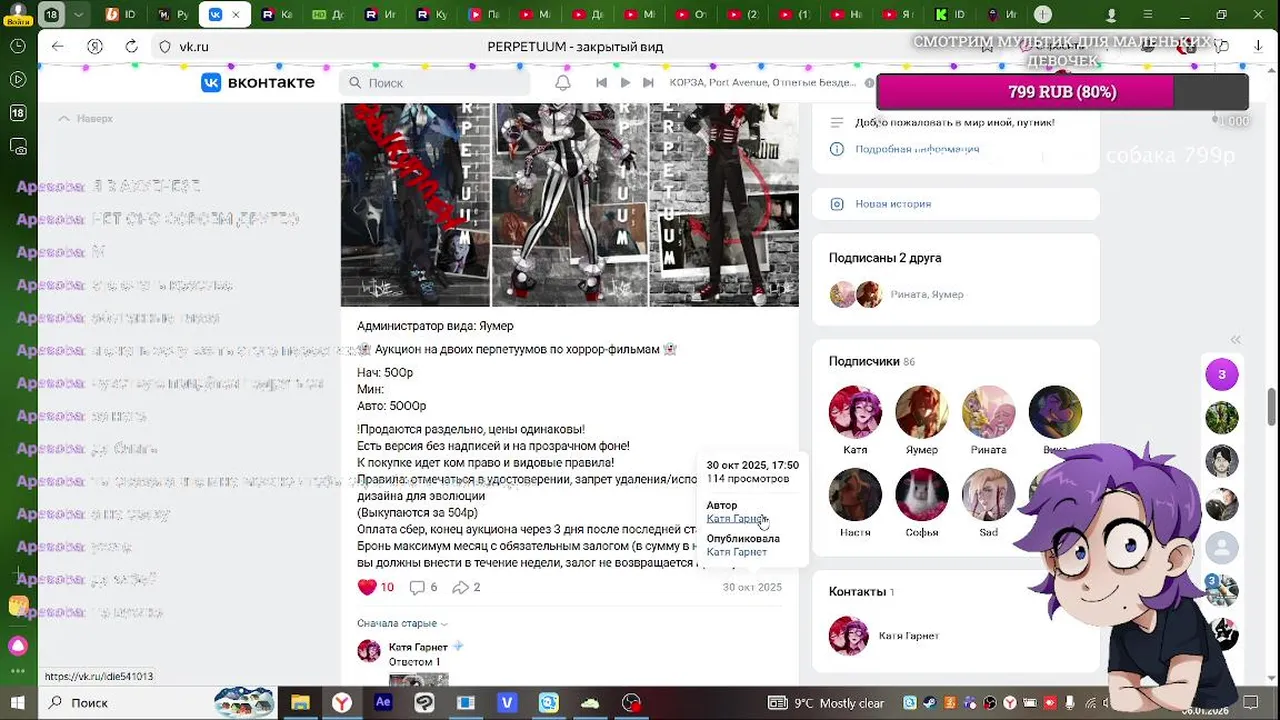Image resolution: width=1280 pixels, height=720 pixels.
Task: Open the post comments icon
Action: tap(417, 587)
